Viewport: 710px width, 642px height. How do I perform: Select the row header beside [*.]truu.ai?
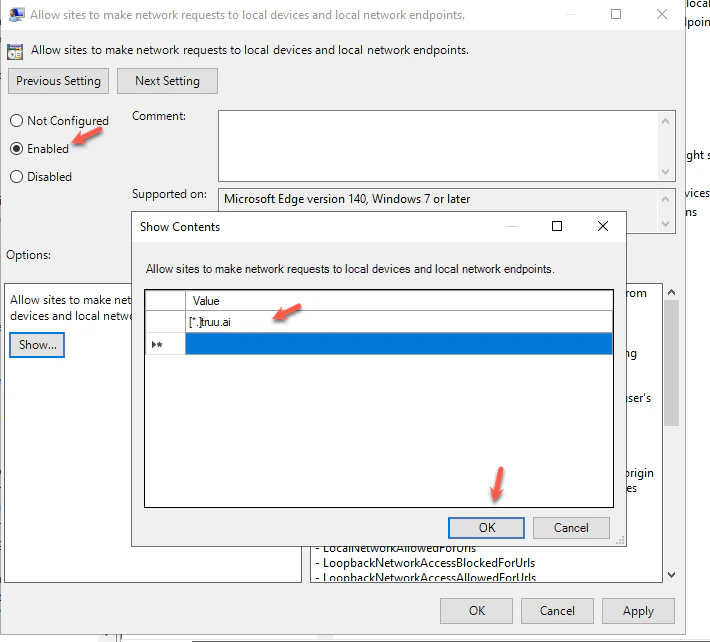coord(165,322)
